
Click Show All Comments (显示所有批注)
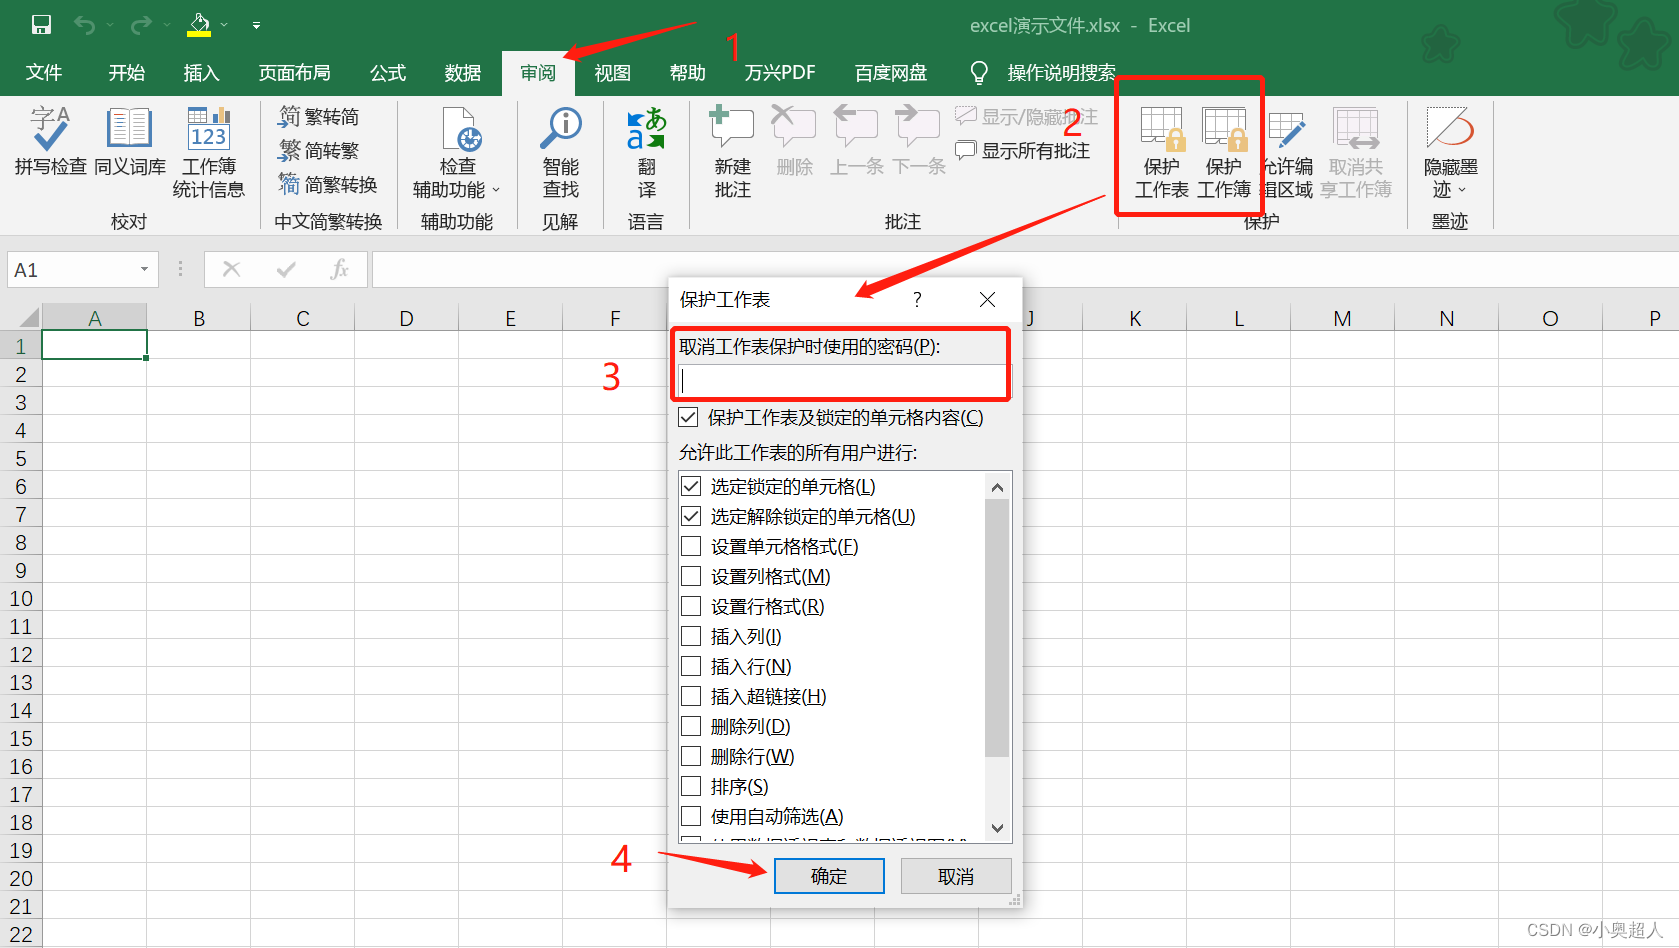tap(1023, 151)
